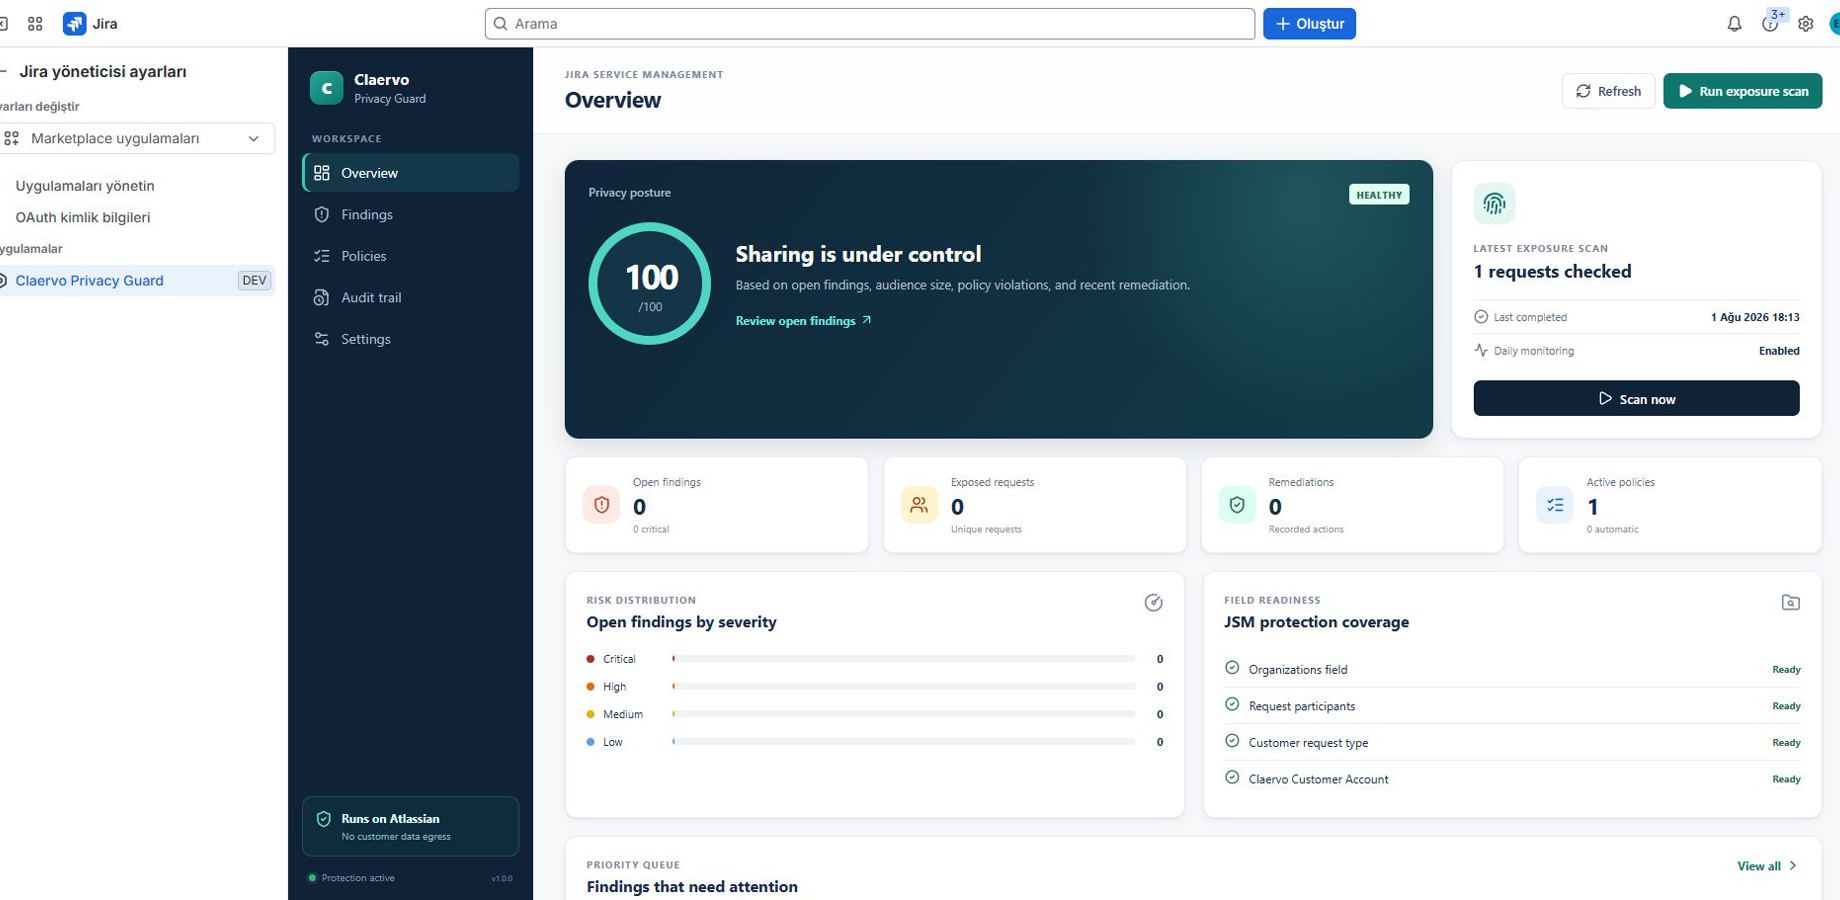This screenshot has height=900, width=1840.
Task: Click the v1.0.0 version label
Action: (502, 878)
